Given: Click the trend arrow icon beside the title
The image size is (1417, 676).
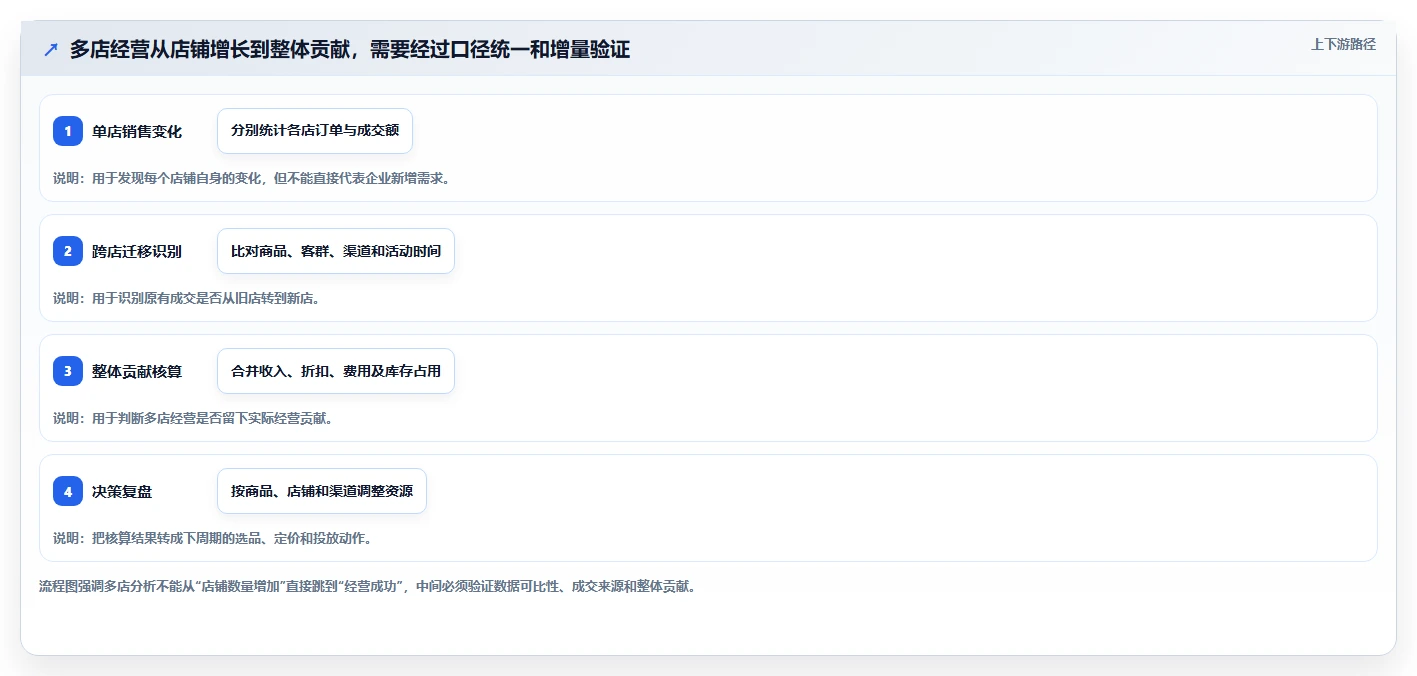Looking at the screenshot, I should click(x=51, y=50).
